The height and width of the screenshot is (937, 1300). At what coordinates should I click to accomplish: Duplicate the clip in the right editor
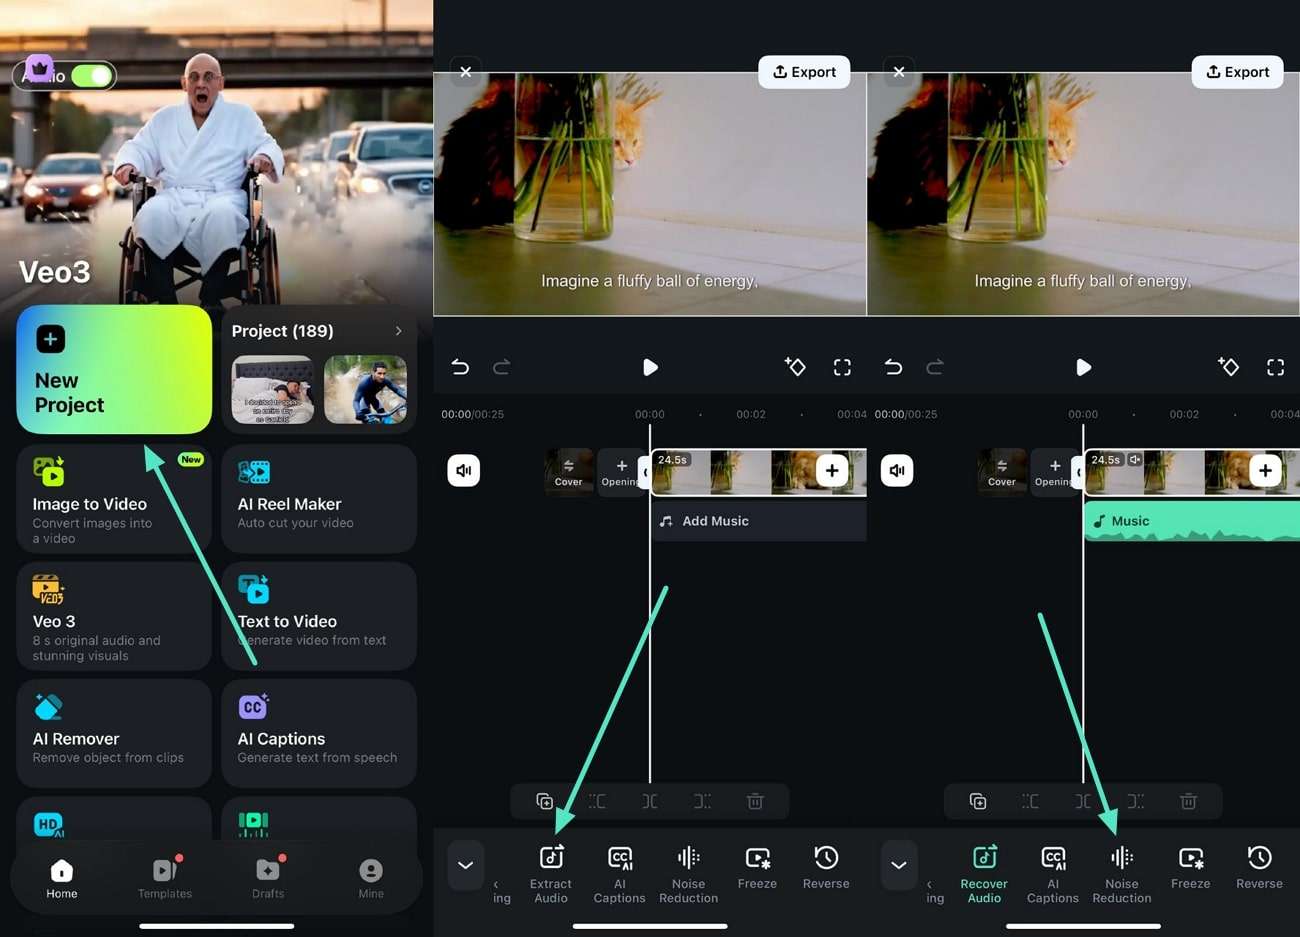pos(978,801)
